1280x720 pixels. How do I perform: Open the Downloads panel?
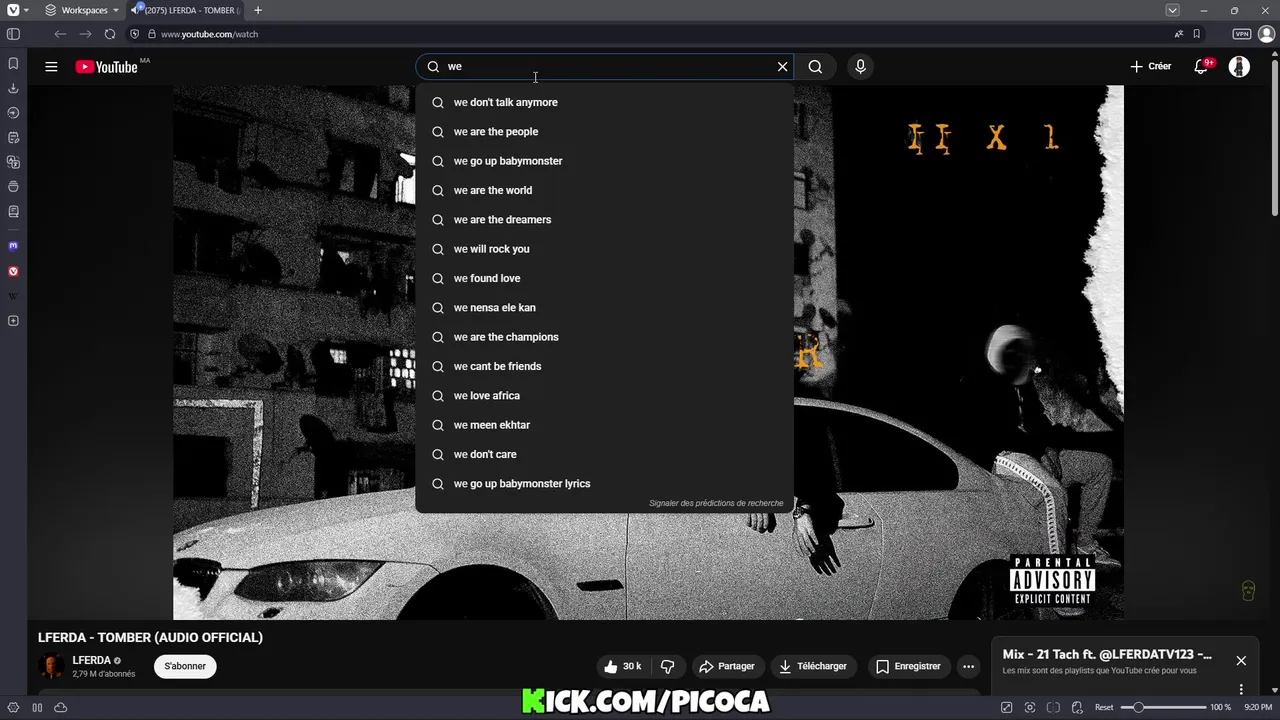coord(13,88)
